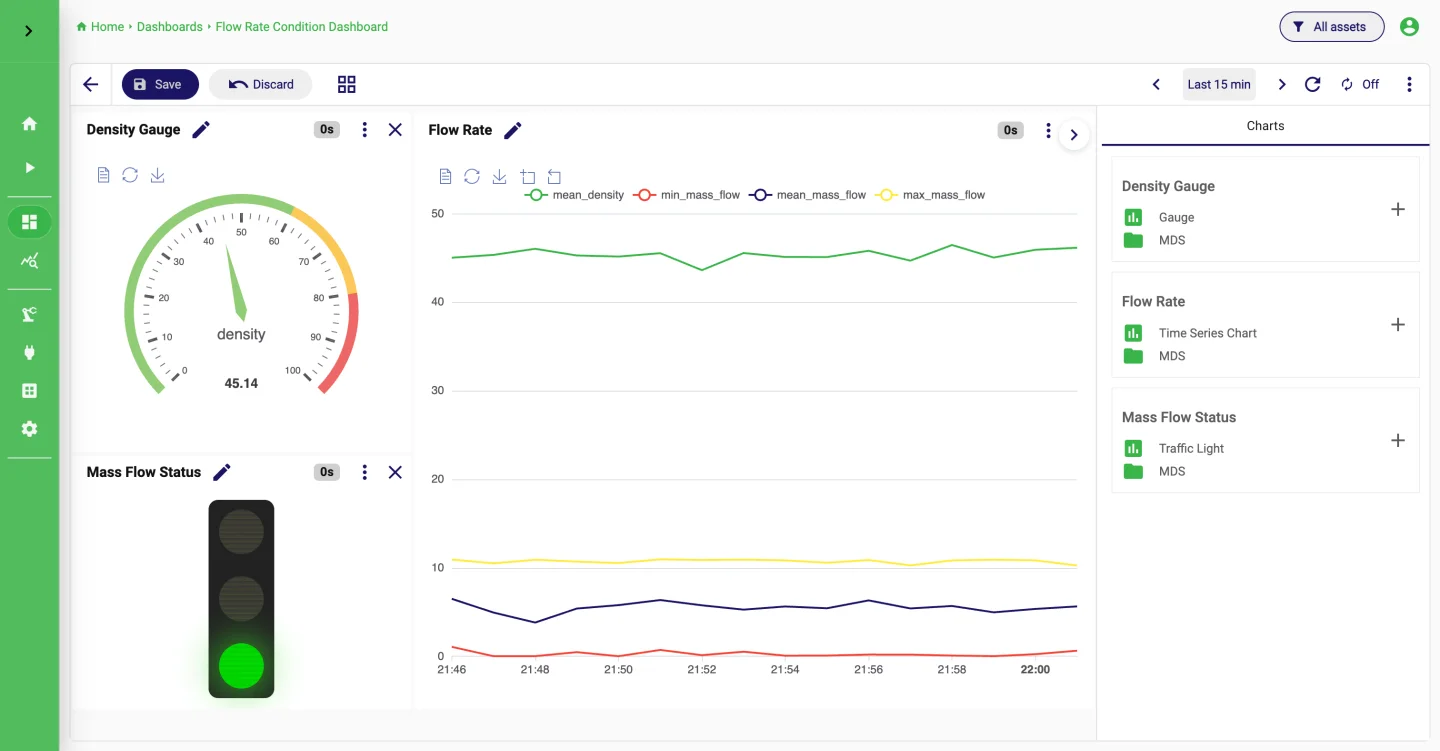Download the Density Gauge chart image

click(x=157, y=175)
